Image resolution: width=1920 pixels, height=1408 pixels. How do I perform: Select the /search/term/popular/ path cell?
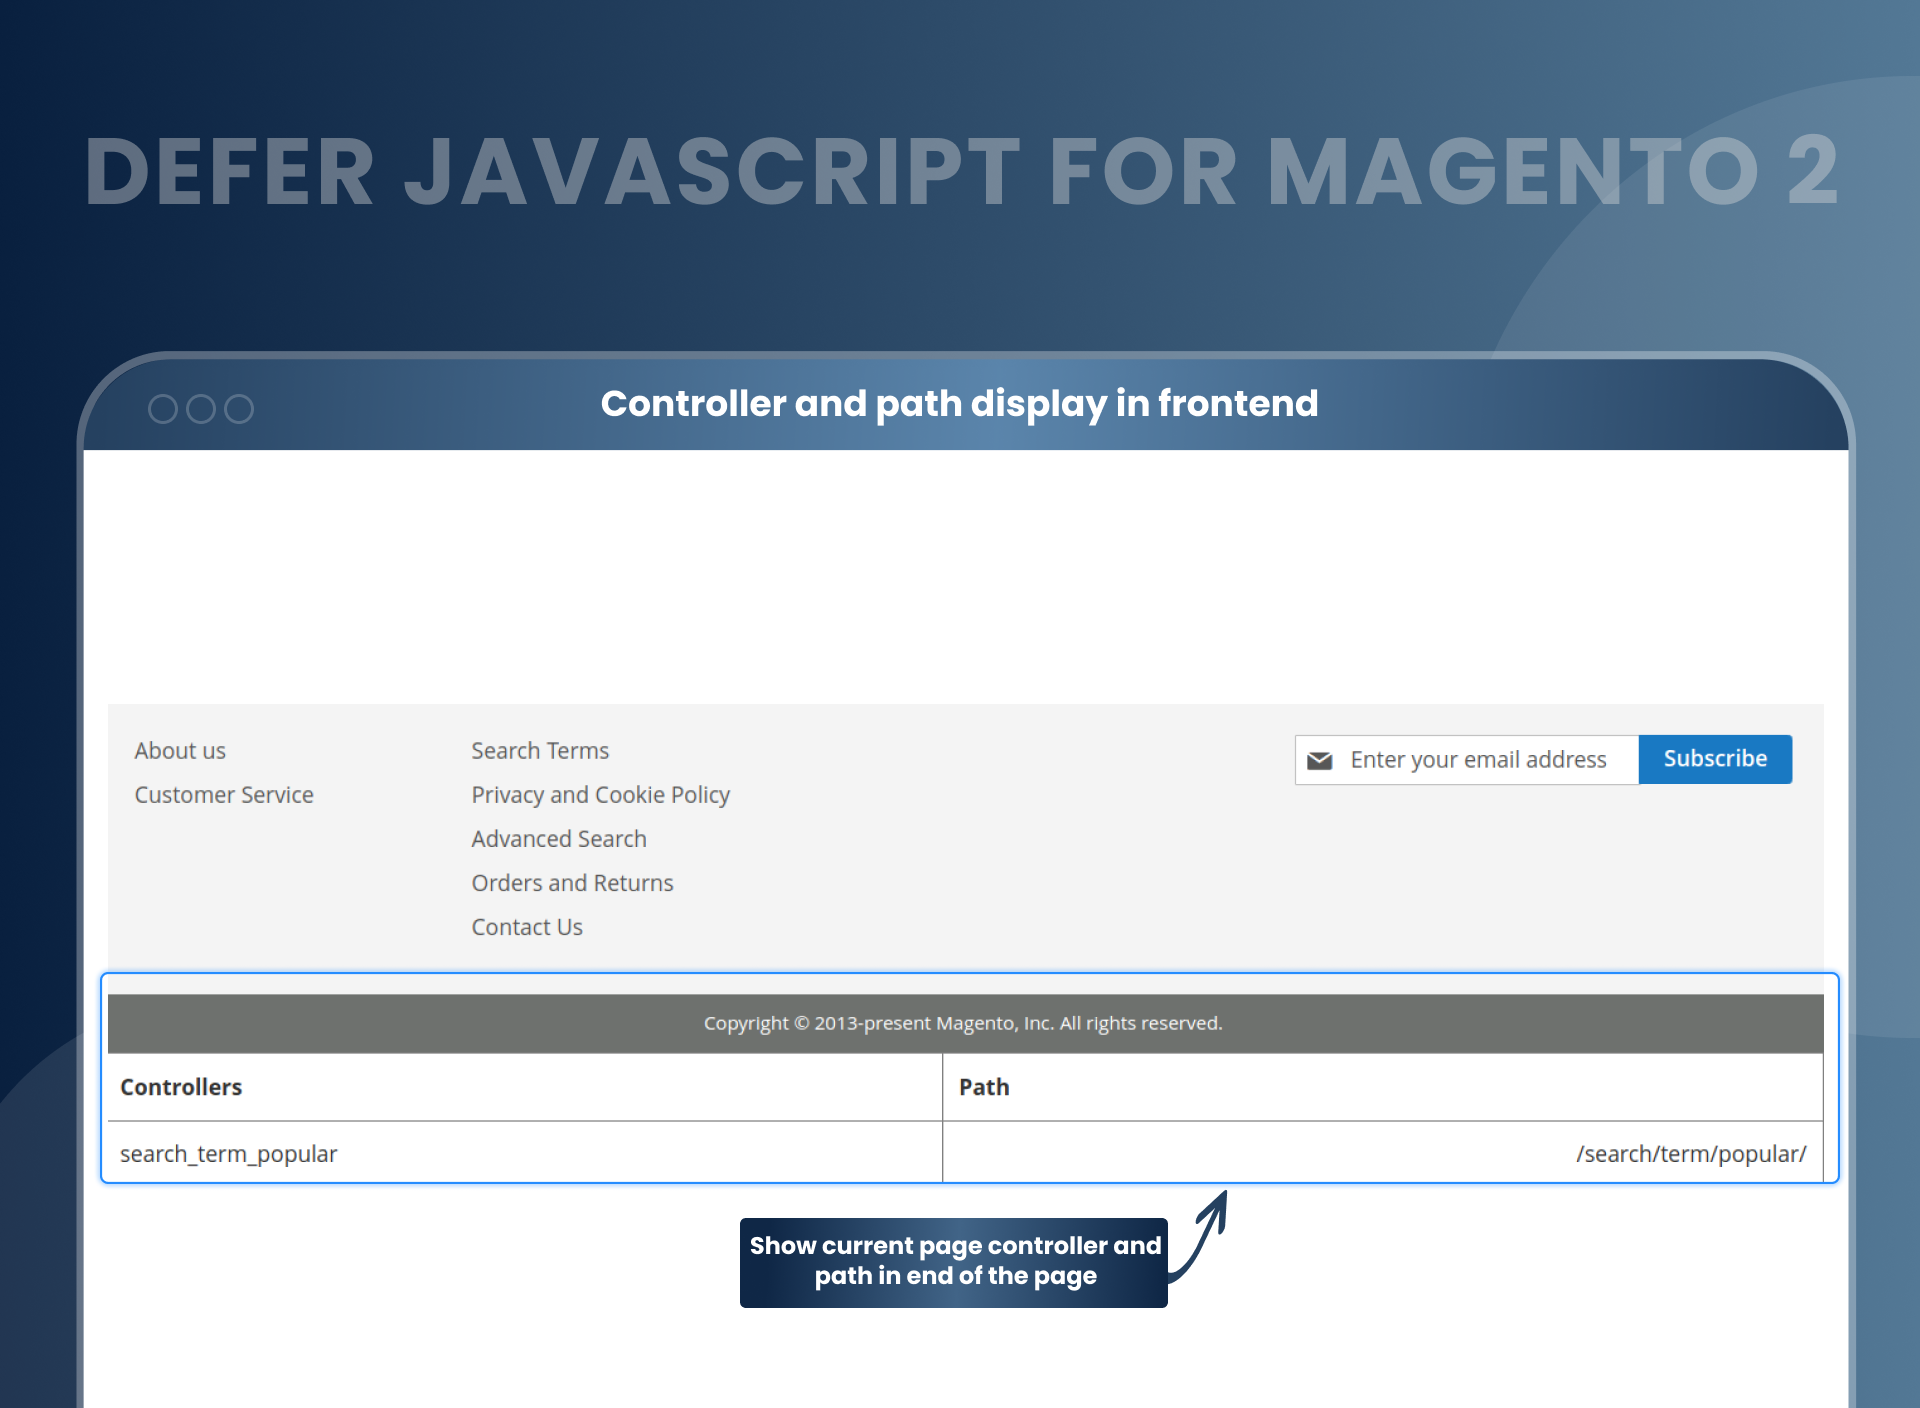click(x=1383, y=1153)
